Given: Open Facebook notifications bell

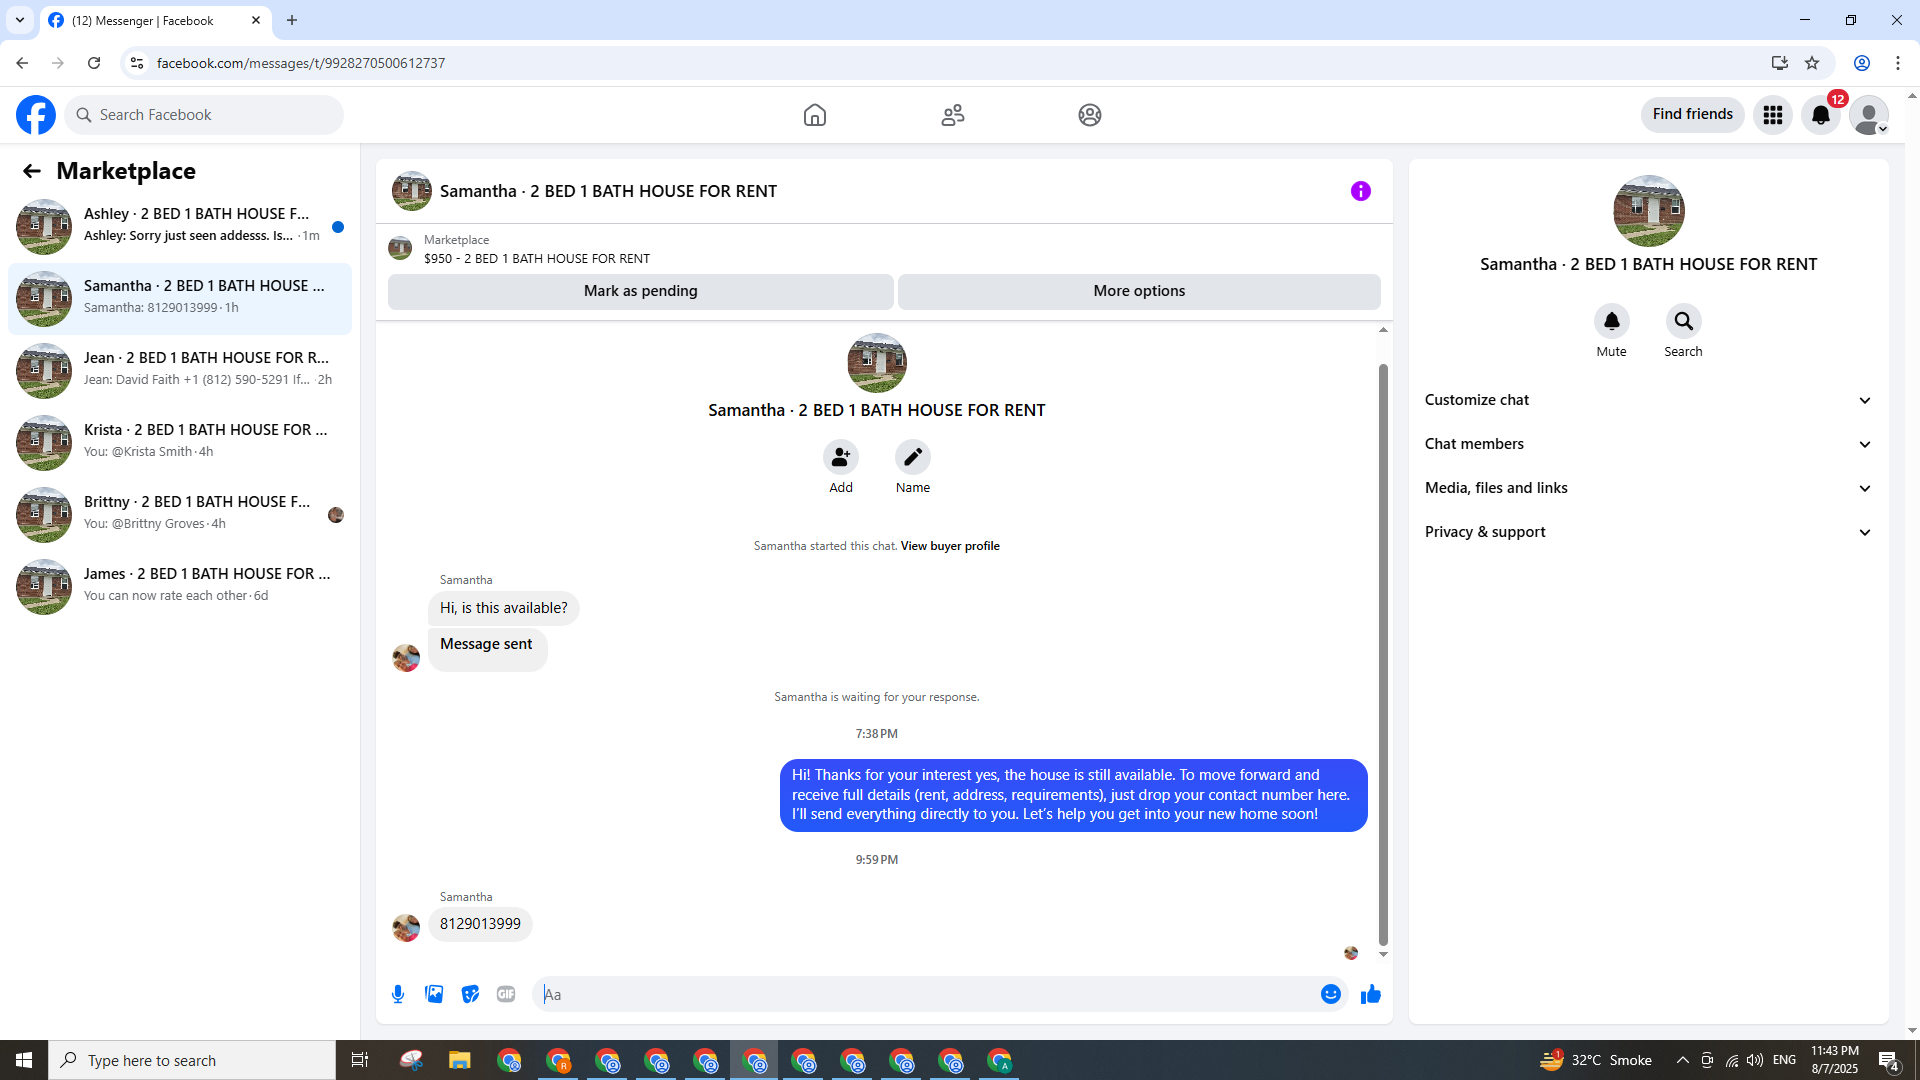Looking at the screenshot, I should (1821, 115).
